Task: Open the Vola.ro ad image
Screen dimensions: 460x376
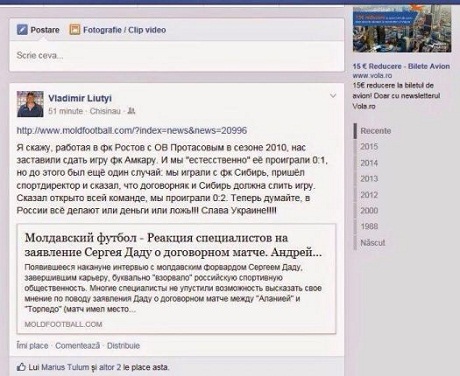Action: pos(402,29)
